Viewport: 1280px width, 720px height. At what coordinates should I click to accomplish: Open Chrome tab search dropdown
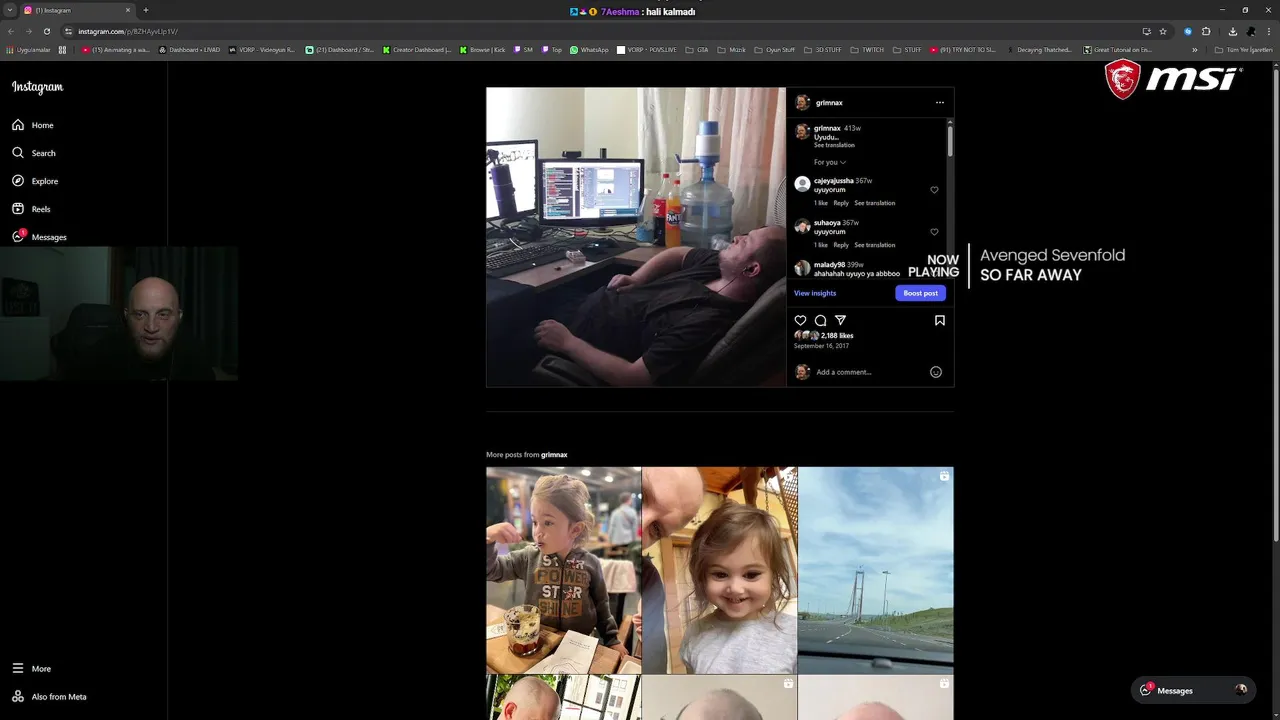pos(9,10)
